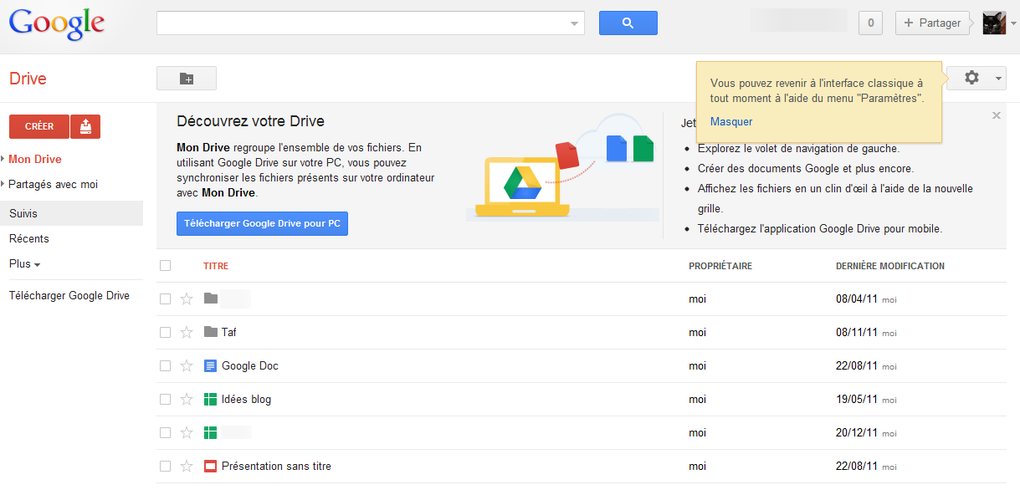Star the folder dated 08/04/11

[187, 299]
